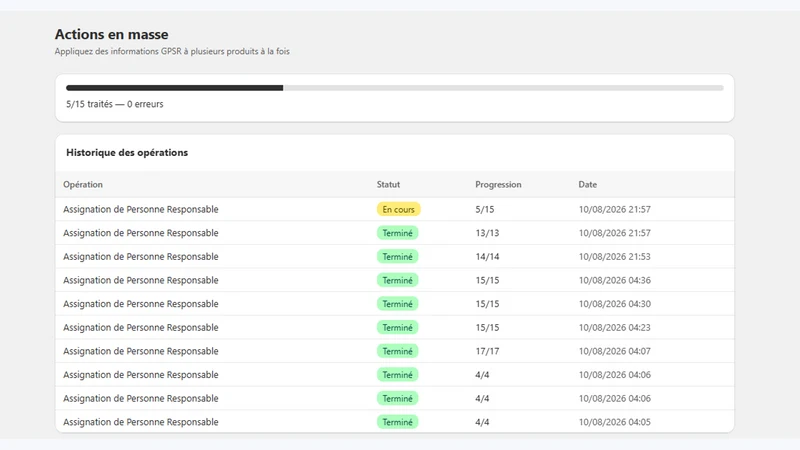Click the in-progress 5/15 progression value

coord(485,209)
